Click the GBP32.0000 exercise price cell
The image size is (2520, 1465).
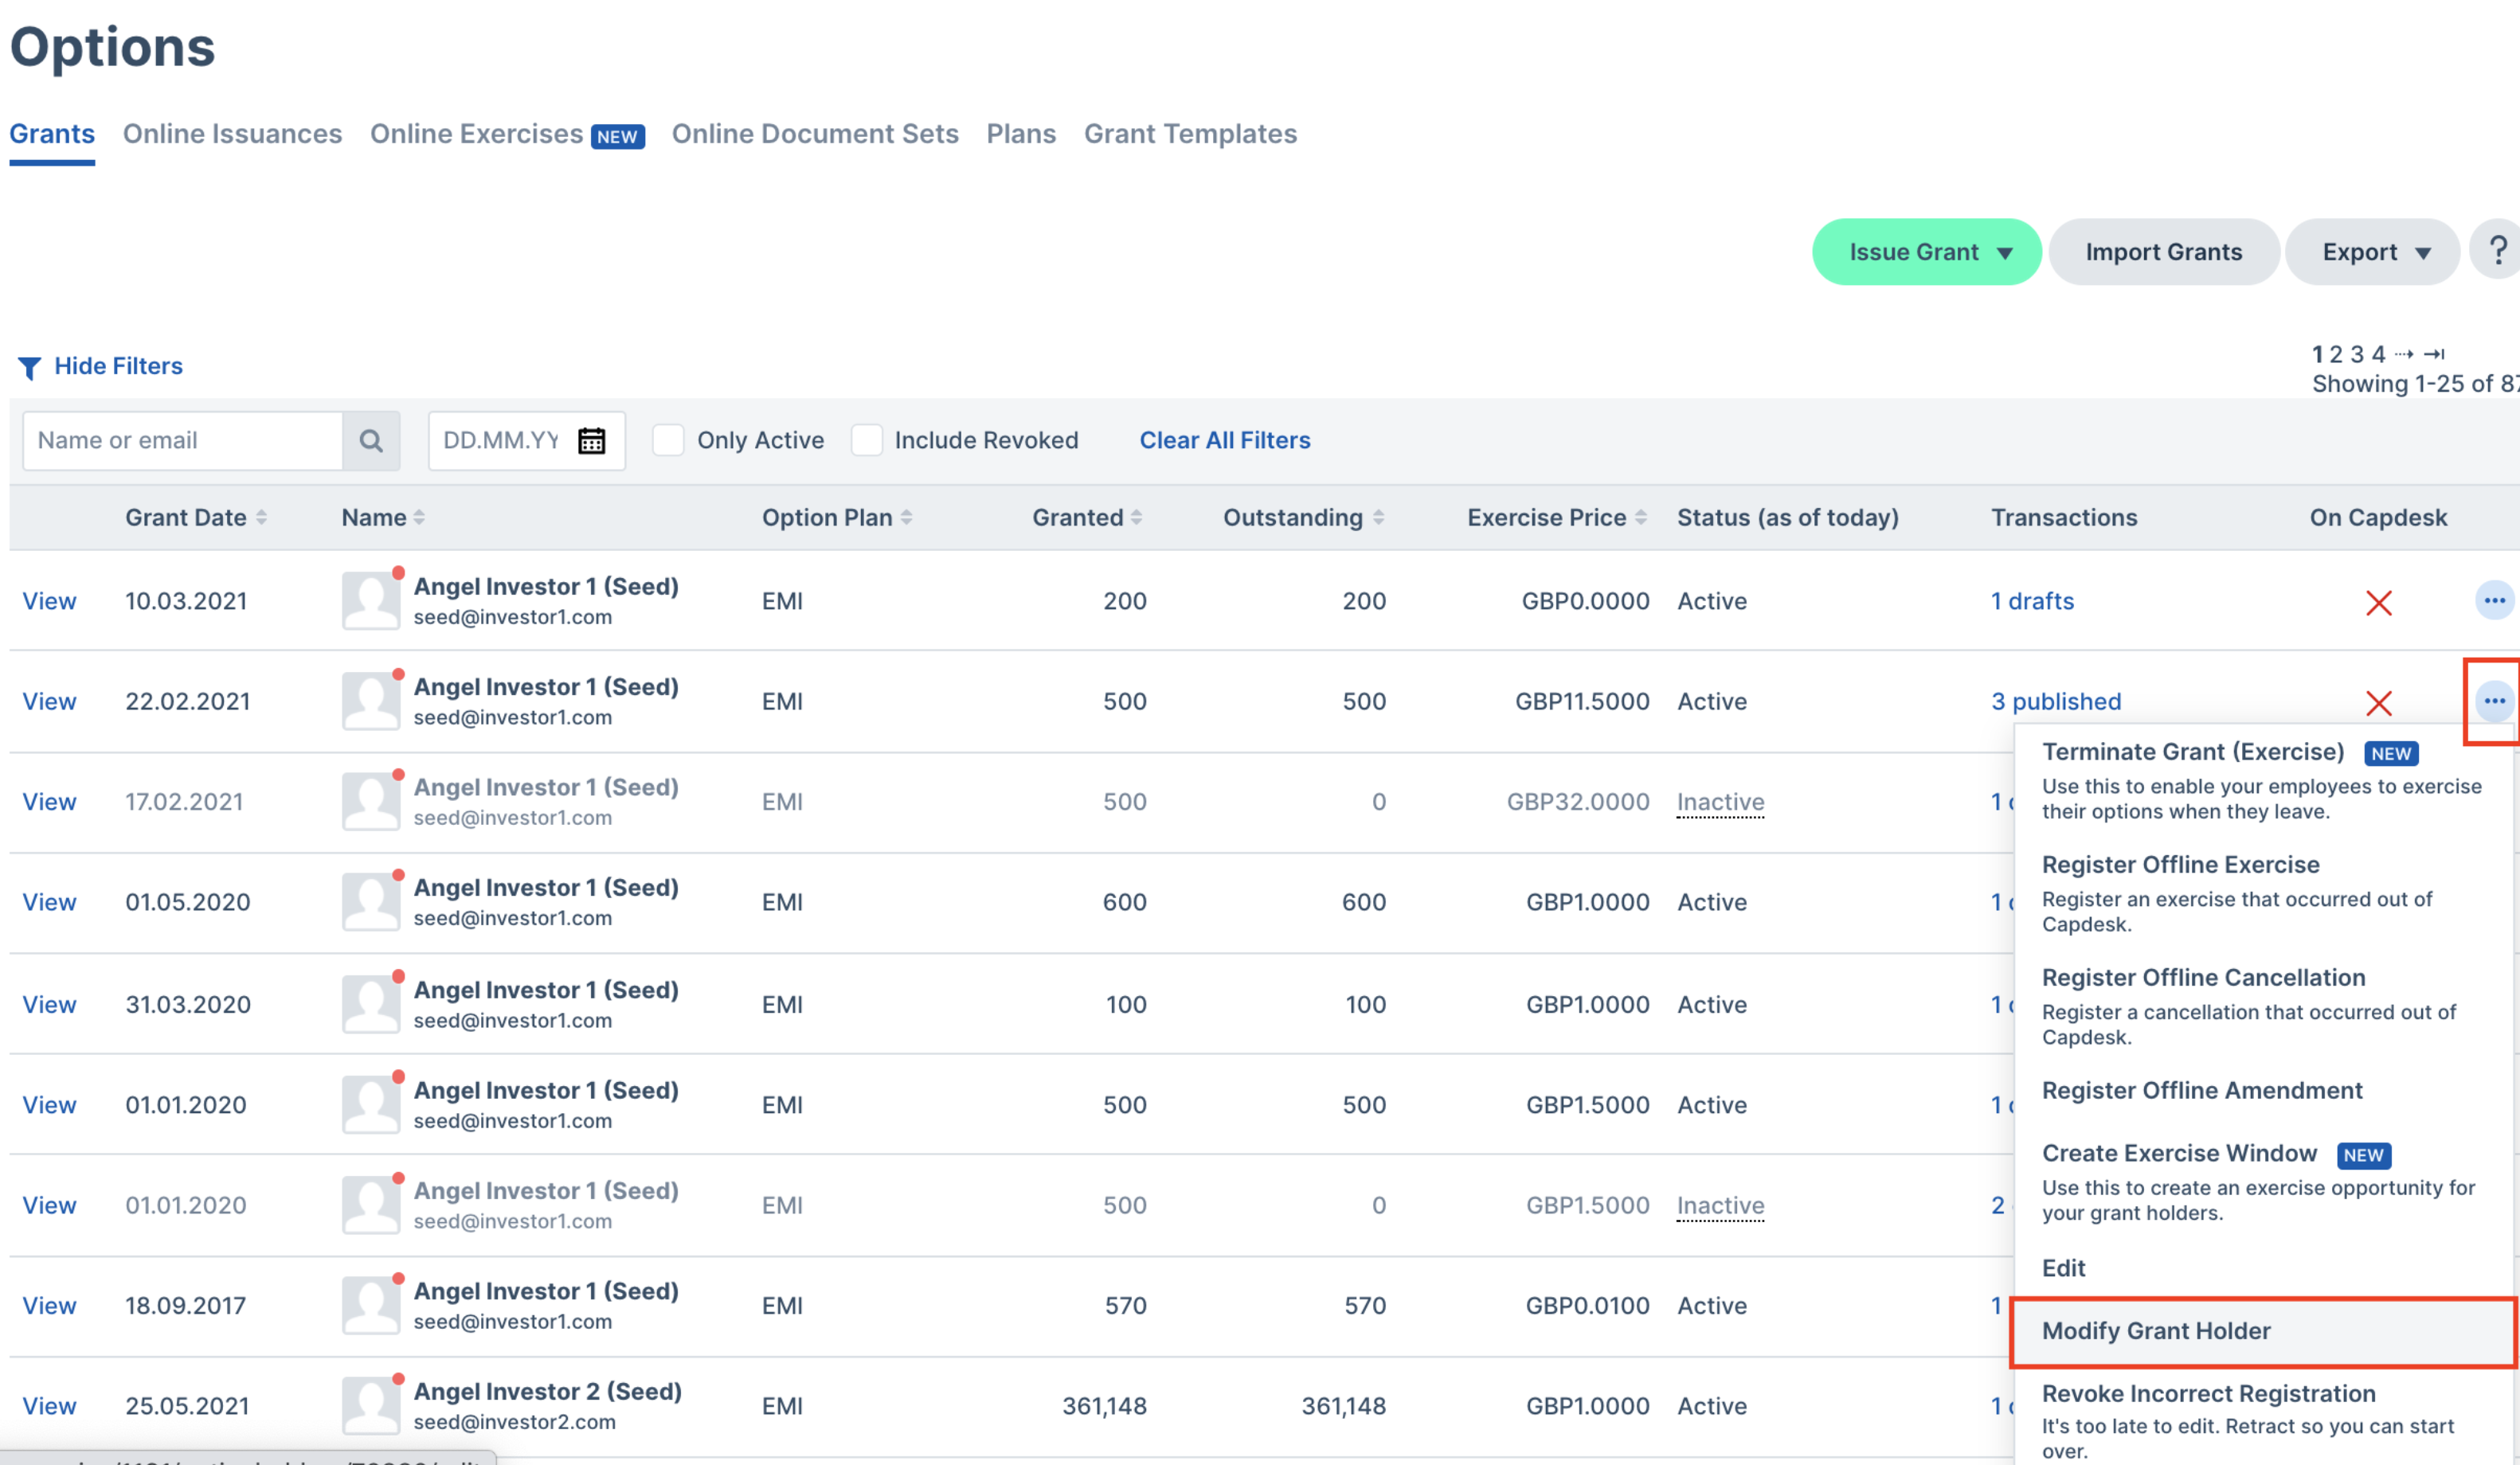click(1577, 802)
